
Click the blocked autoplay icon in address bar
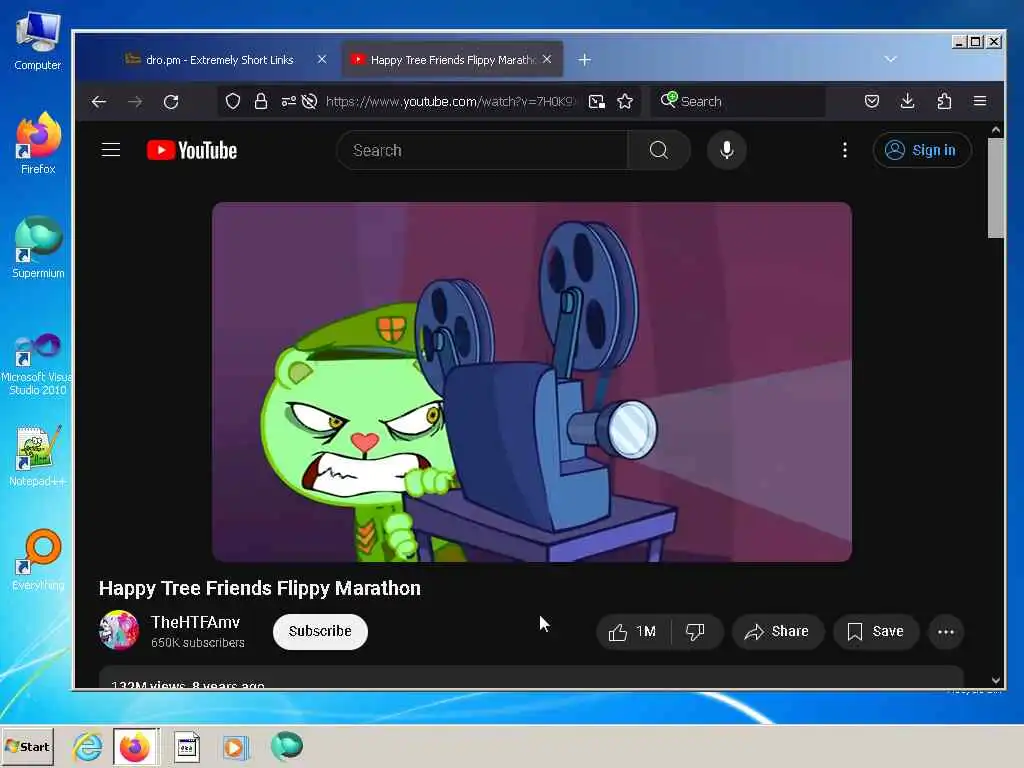(310, 101)
